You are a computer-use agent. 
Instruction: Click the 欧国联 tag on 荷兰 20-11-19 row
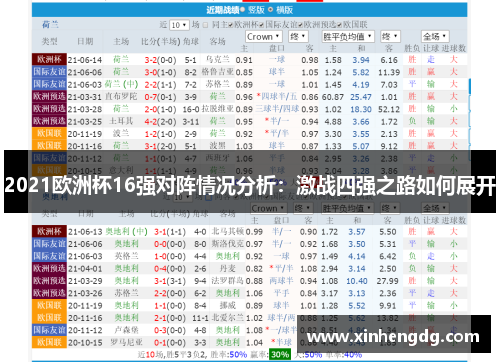coord(49,133)
